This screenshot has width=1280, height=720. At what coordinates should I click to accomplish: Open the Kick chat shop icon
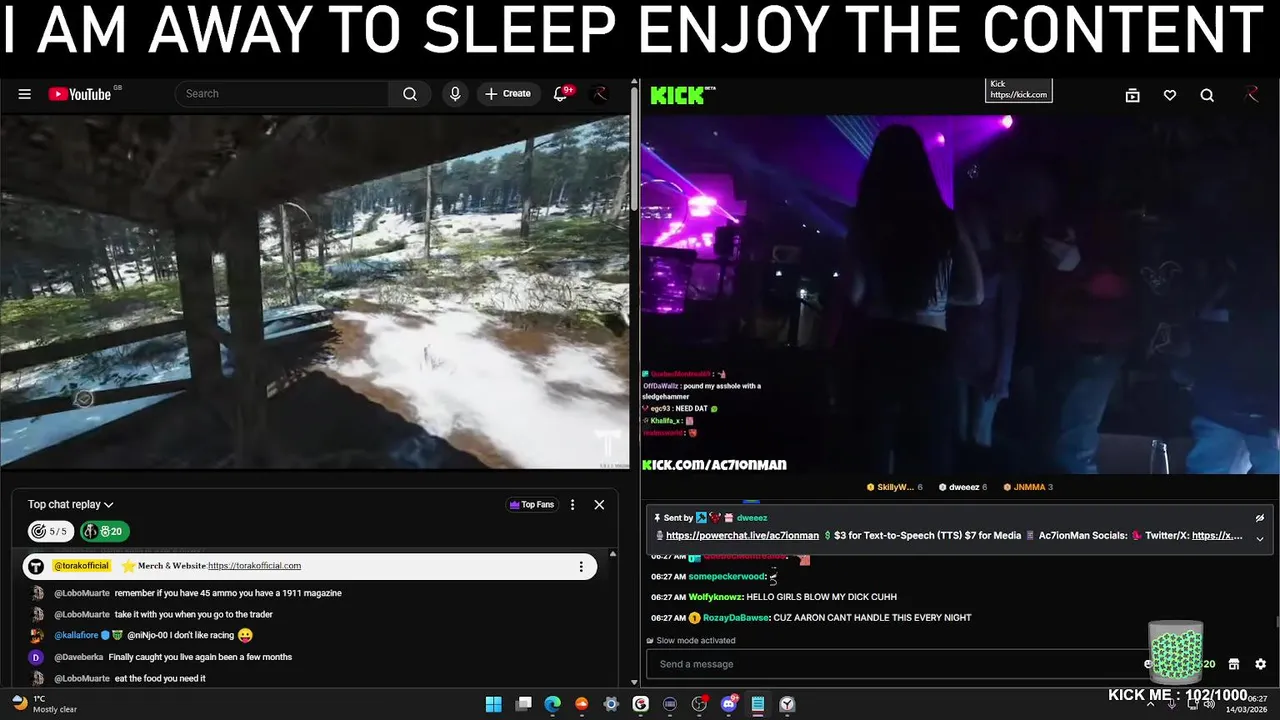pos(1234,664)
